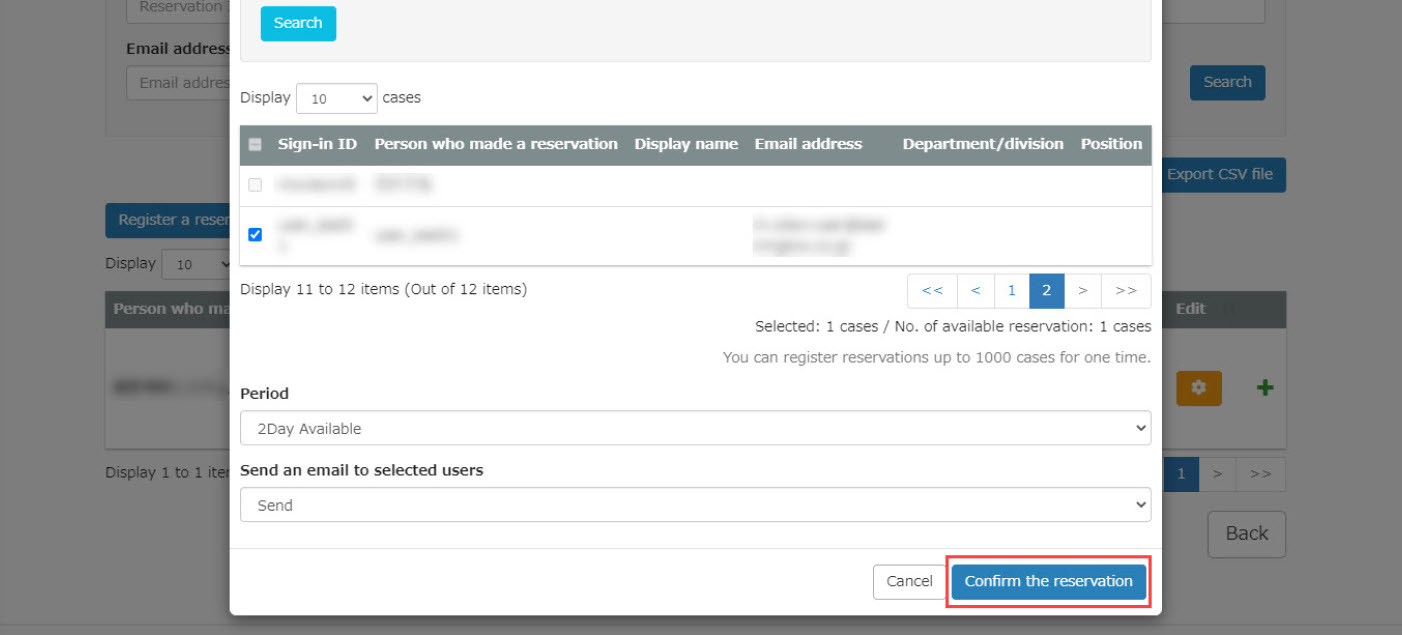The width and height of the screenshot is (1402, 635).
Task: Select page 2 in pagination
Action: pos(1046,291)
